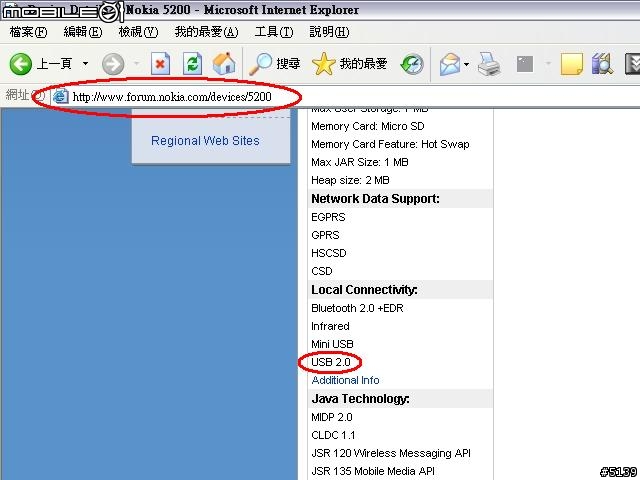Image resolution: width=640 pixels, height=480 pixels.
Task: Stop page loading with red X icon
Action: tap(160, 64)
